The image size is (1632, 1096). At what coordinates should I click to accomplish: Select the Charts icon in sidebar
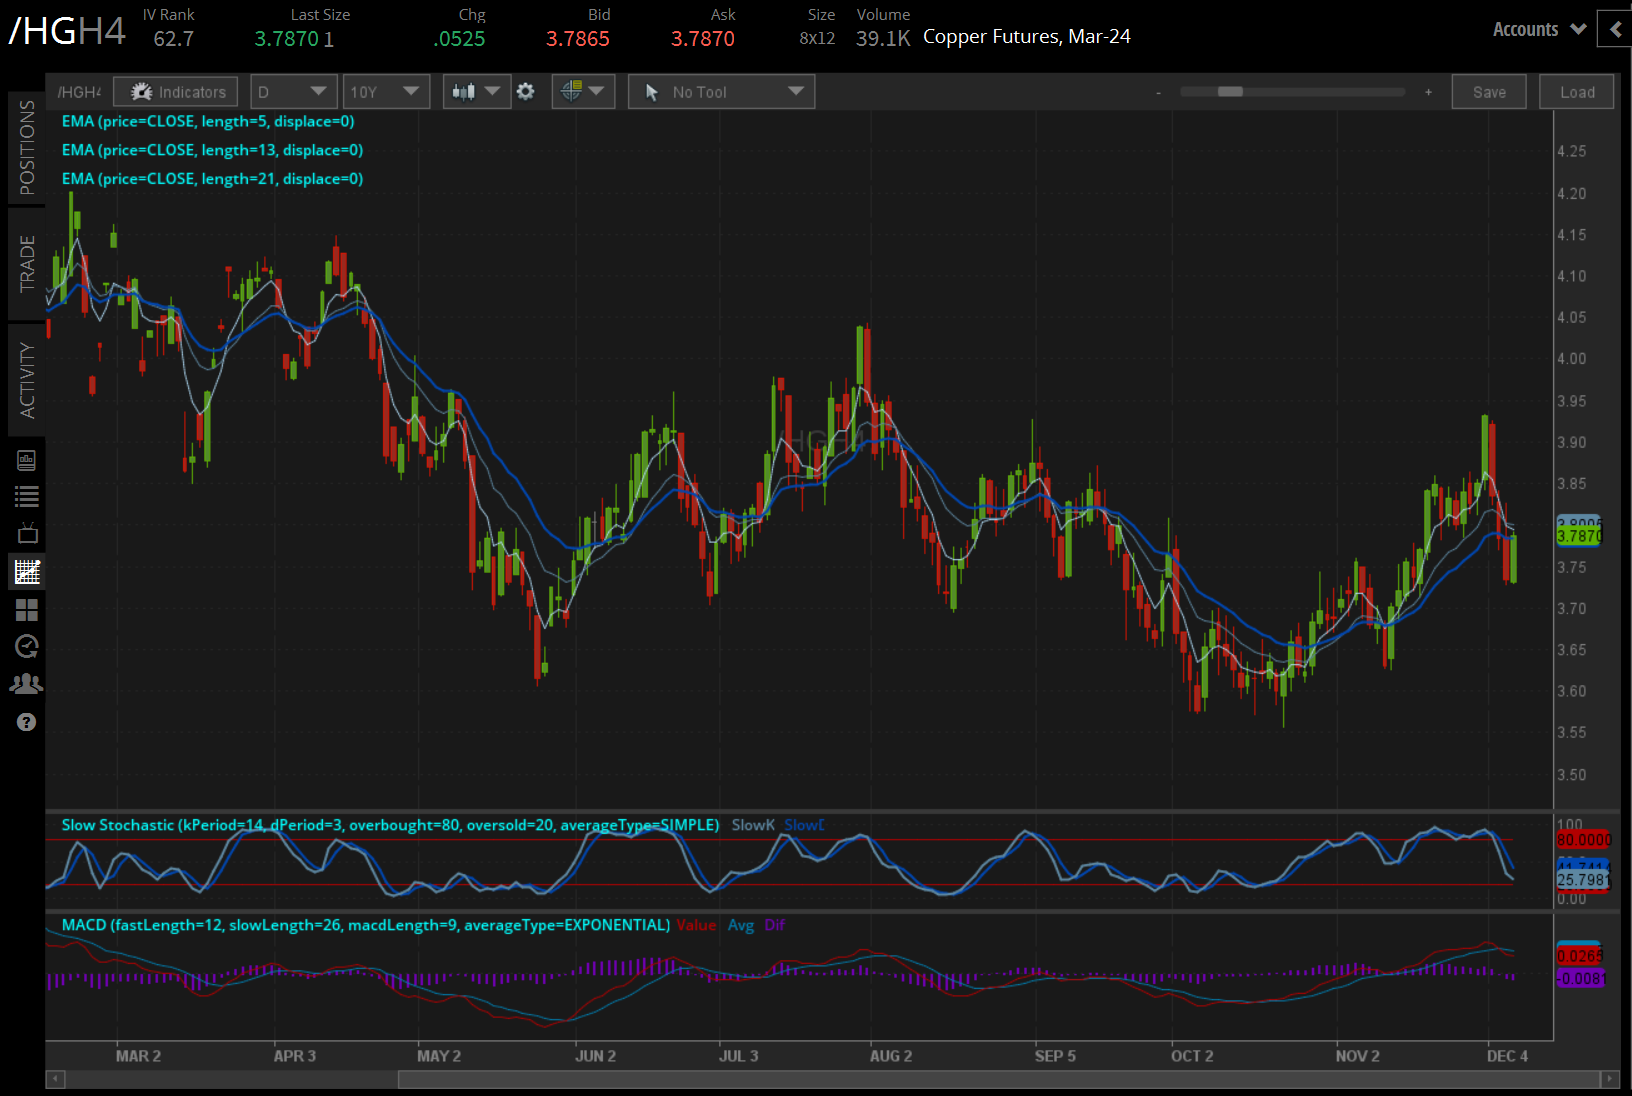point(27,572)
